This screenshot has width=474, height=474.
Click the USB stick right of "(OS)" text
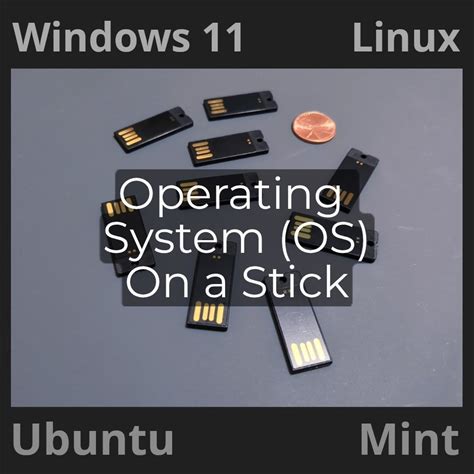point(333,236)
